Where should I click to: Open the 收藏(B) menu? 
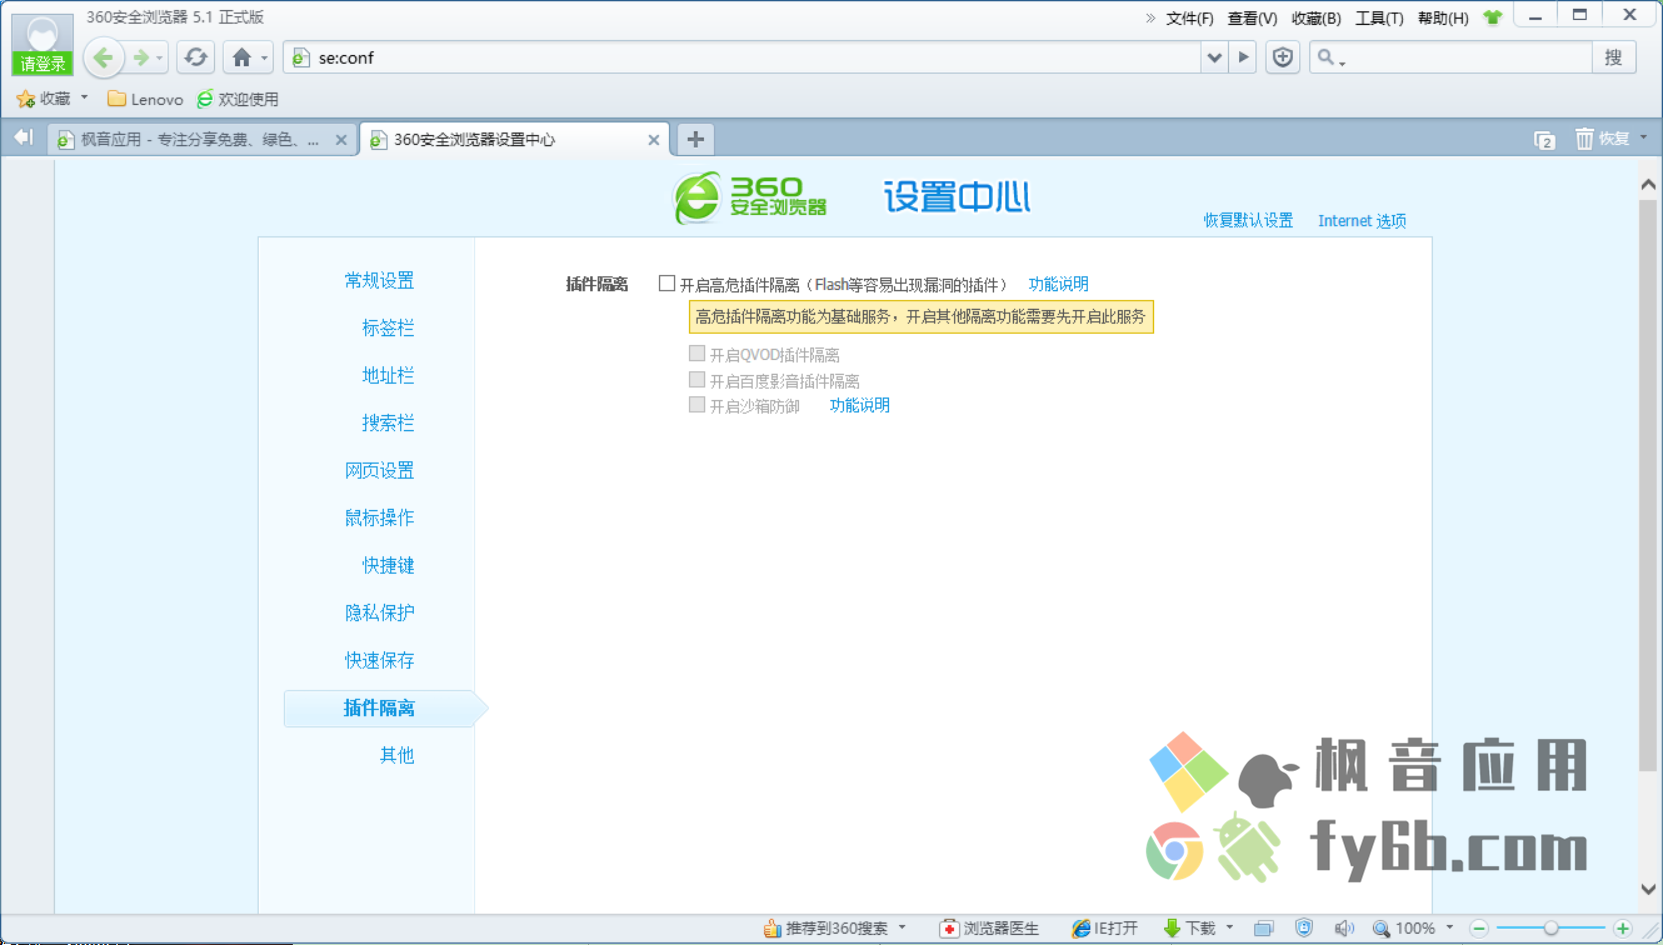[x=1316, y=18]
